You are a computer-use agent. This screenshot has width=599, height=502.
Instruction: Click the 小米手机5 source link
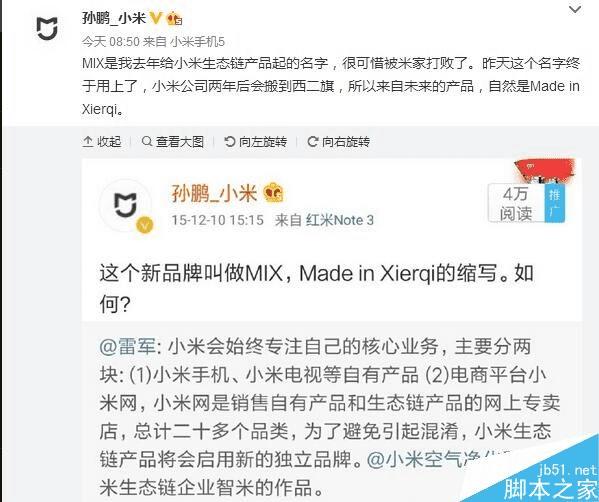point(197,41)
